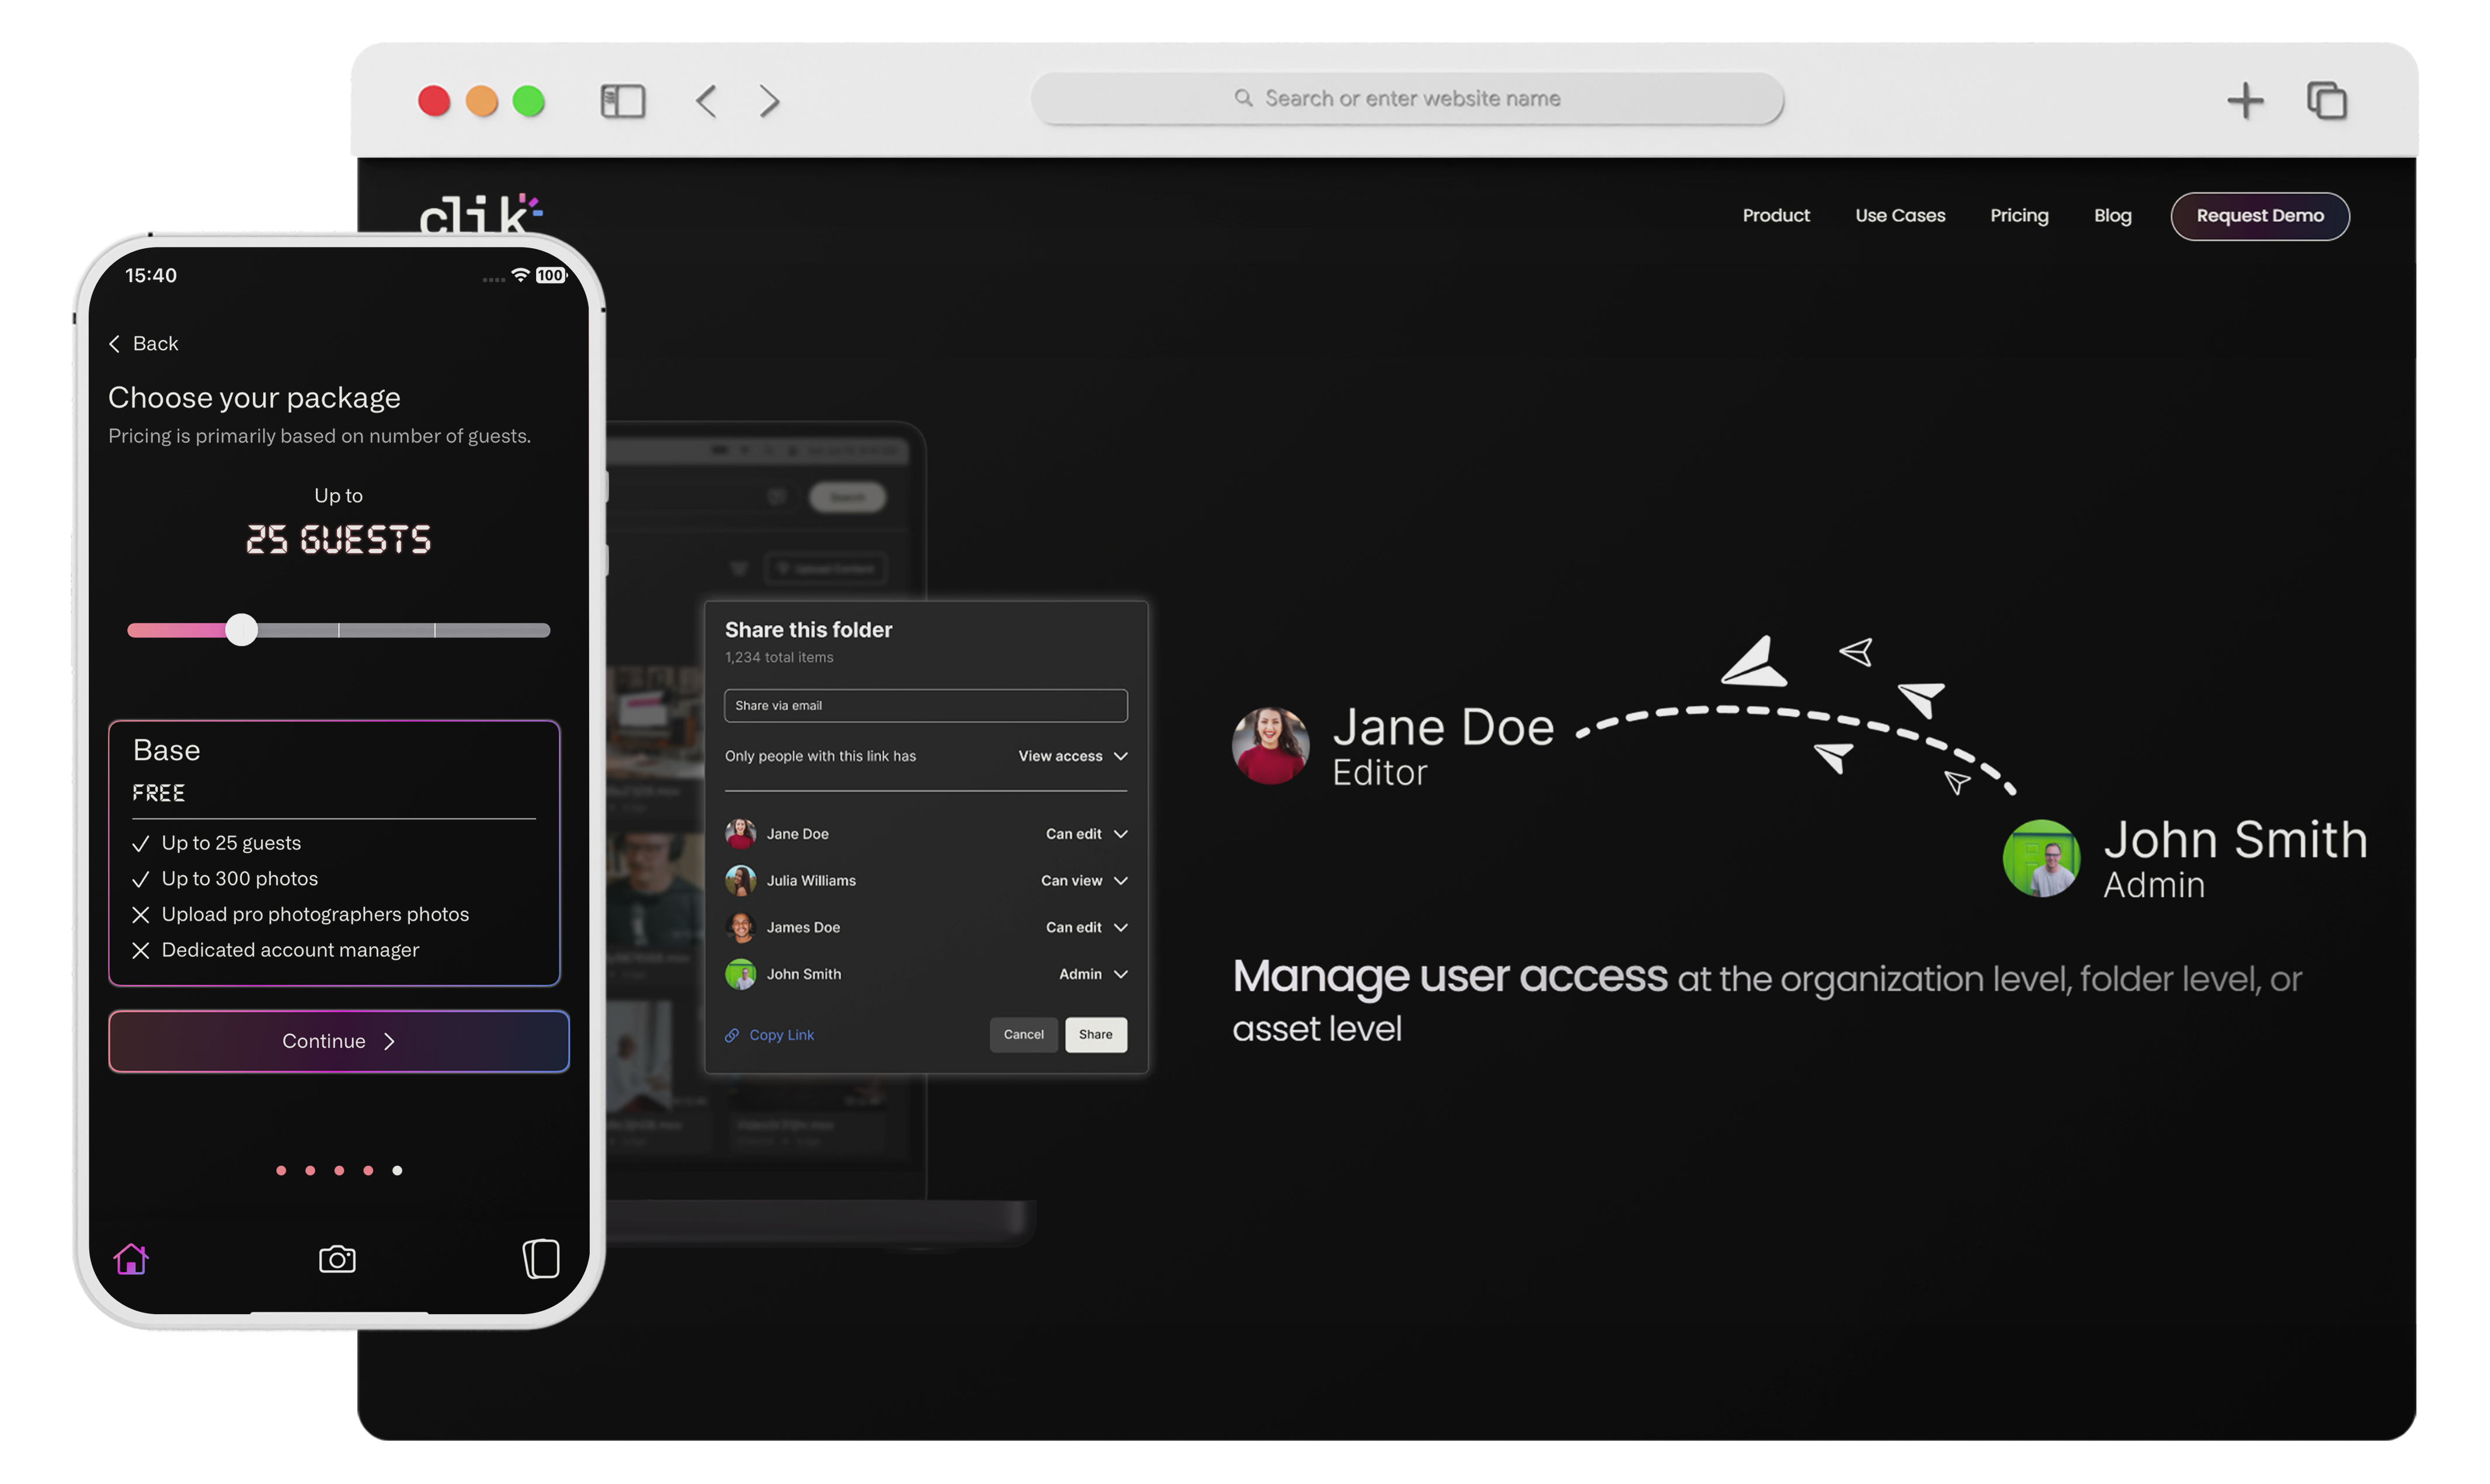Expand the View access dropdown
The height and width of the screenshot is (1484, 2490).
[x=1073, y=757]
